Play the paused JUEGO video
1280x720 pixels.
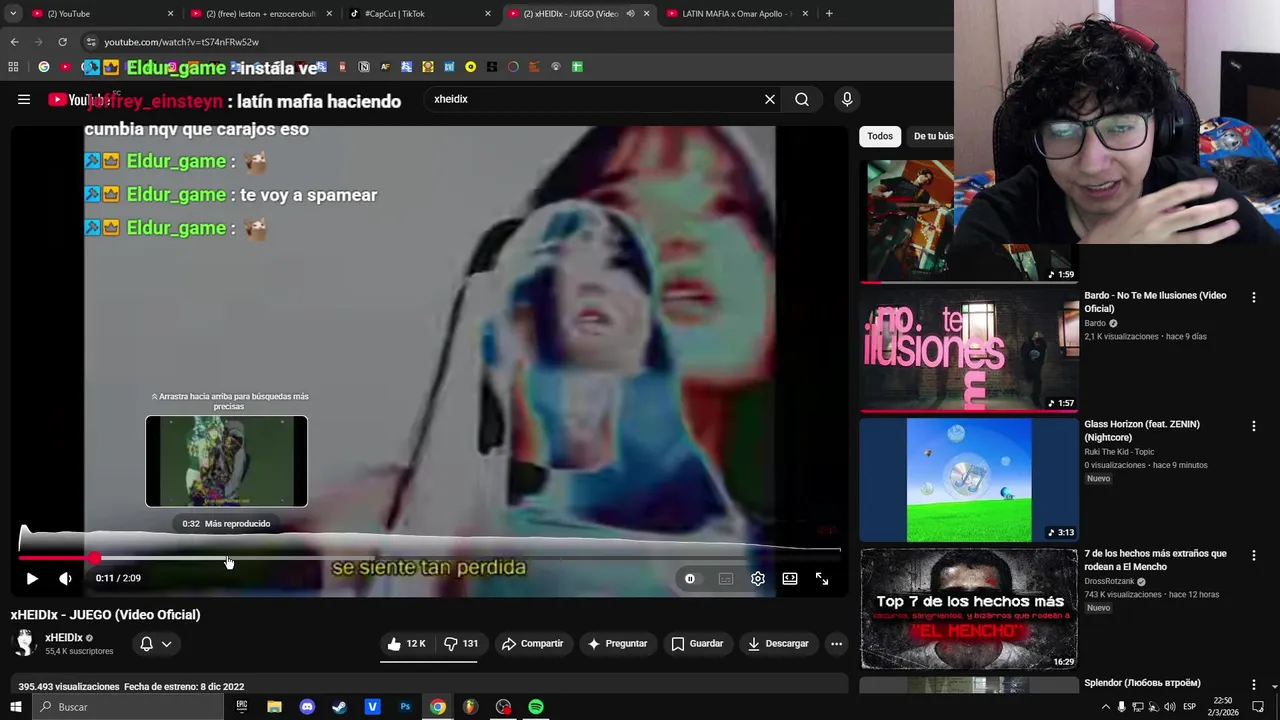(x=32, y=578)
